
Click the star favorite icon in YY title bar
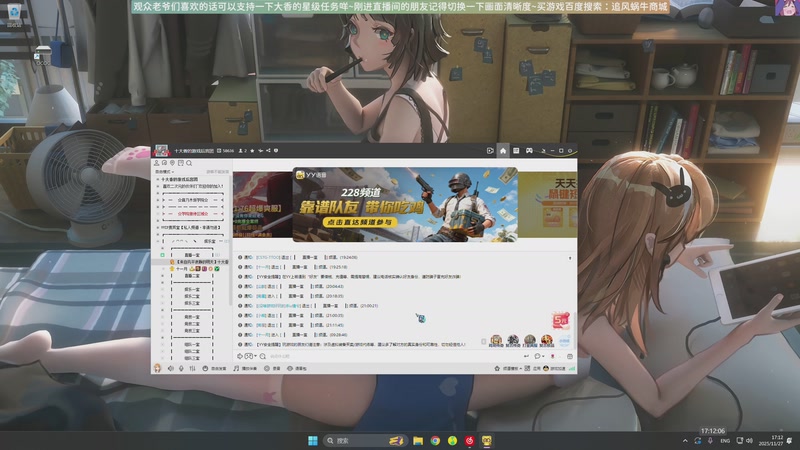252,151
